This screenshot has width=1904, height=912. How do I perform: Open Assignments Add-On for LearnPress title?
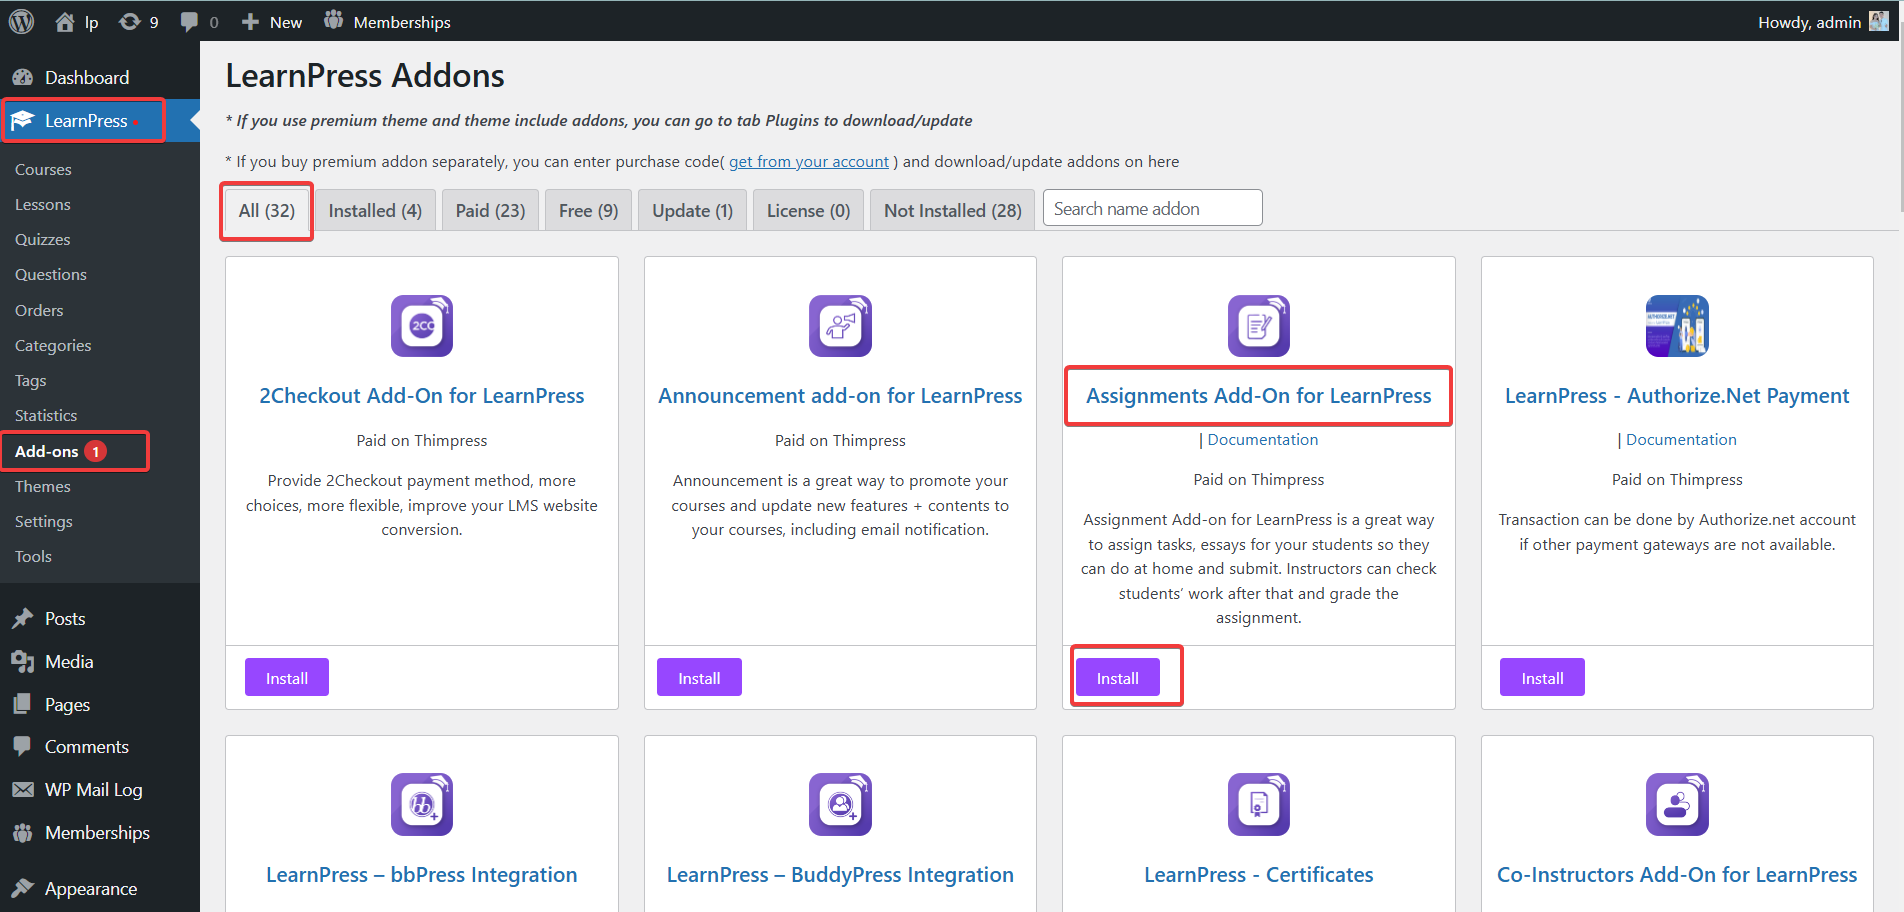tap(1259, 396)
